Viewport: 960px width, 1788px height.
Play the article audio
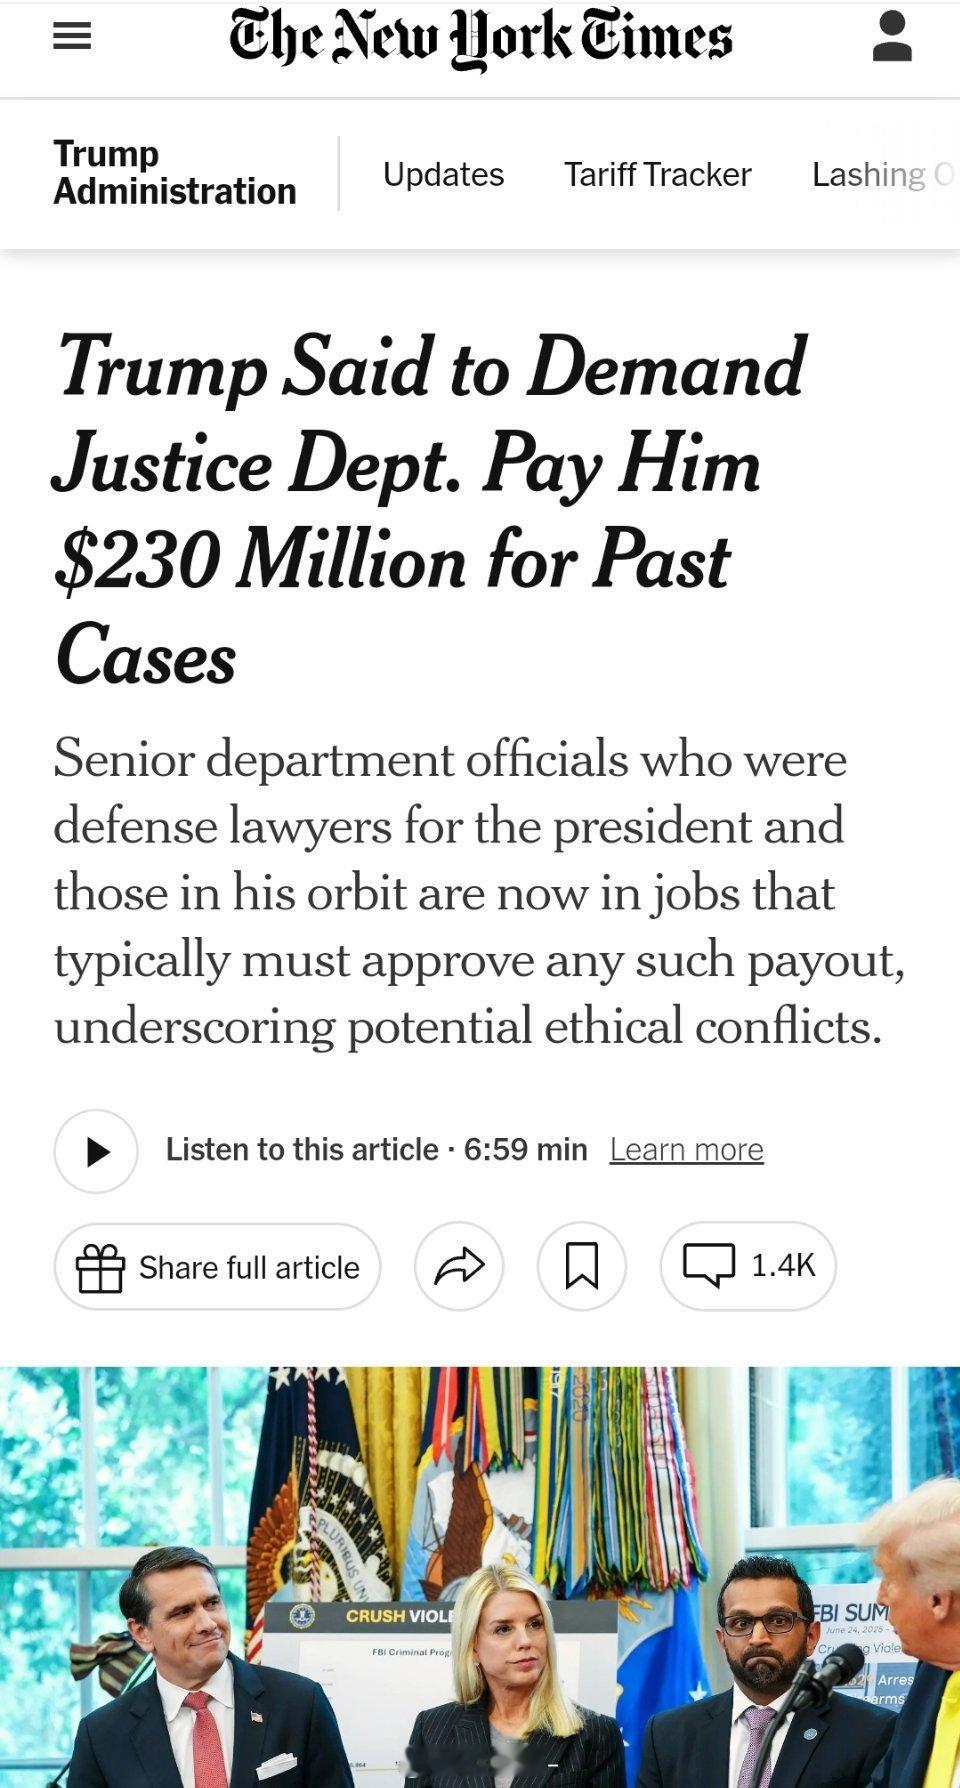point(96,1151)
